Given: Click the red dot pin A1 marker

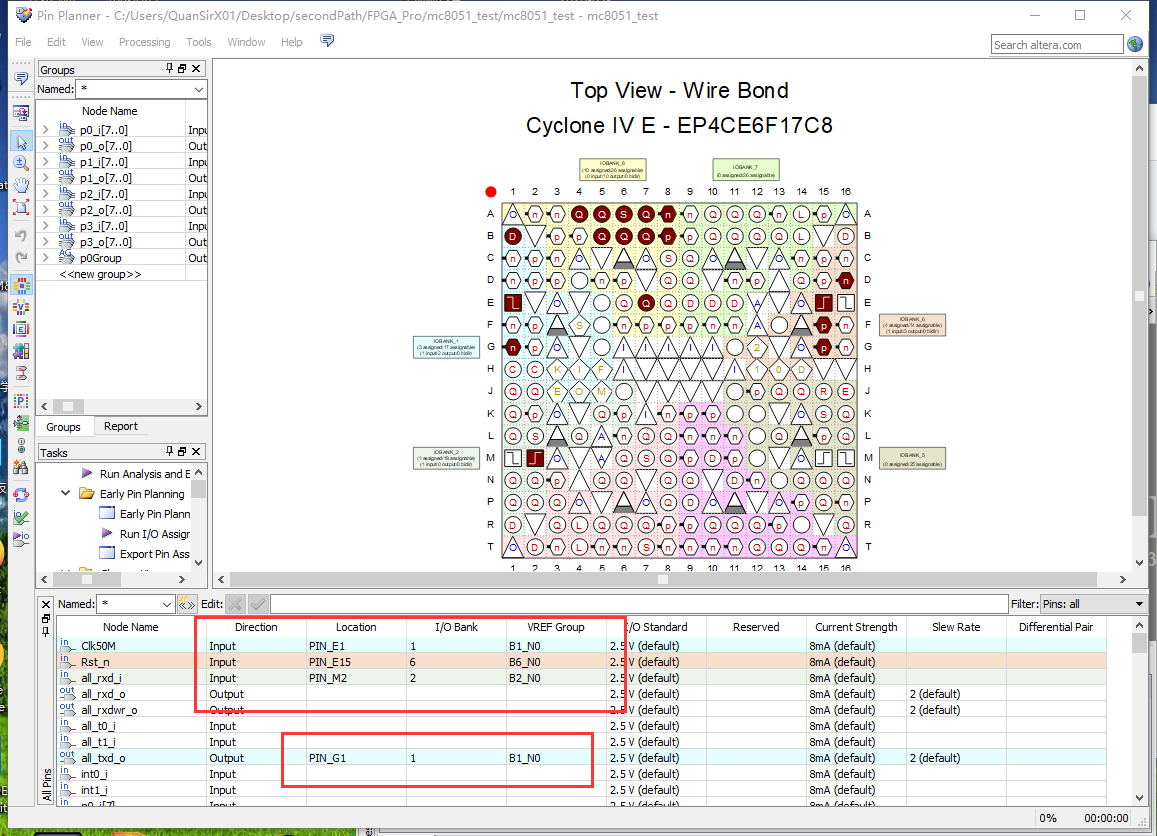Looking at the screenshot, I should [x=491, y=192].
